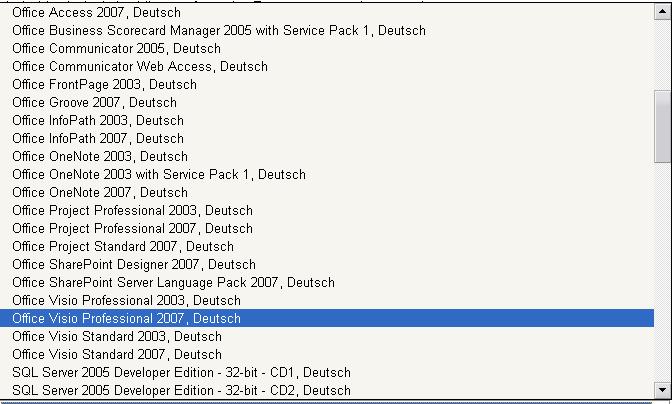
Task: Select Office Business Scorecard Manager 2005 entry
Action: (327, 30)
